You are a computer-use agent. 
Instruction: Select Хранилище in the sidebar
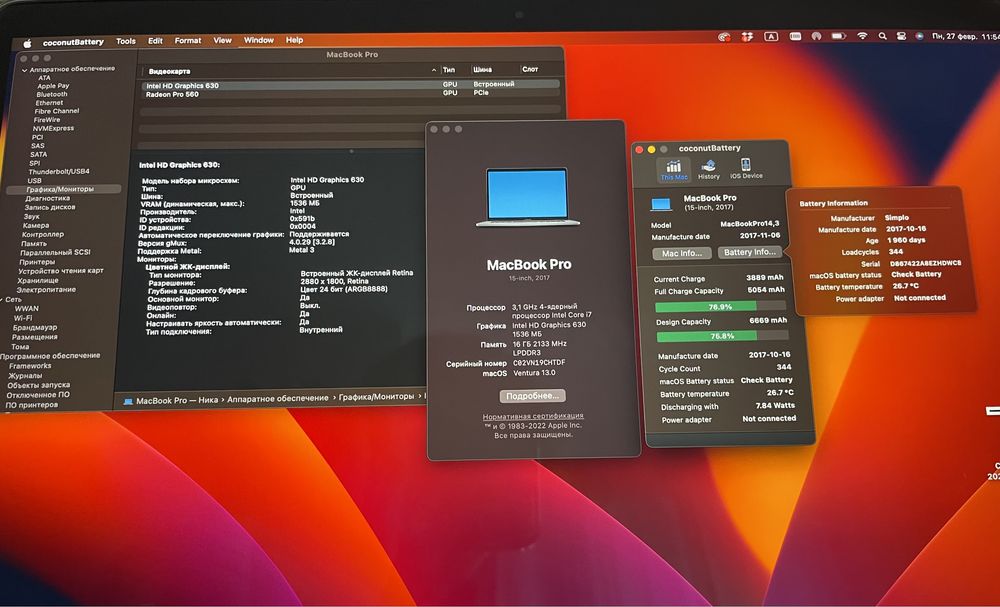click(x=38, y=280)
